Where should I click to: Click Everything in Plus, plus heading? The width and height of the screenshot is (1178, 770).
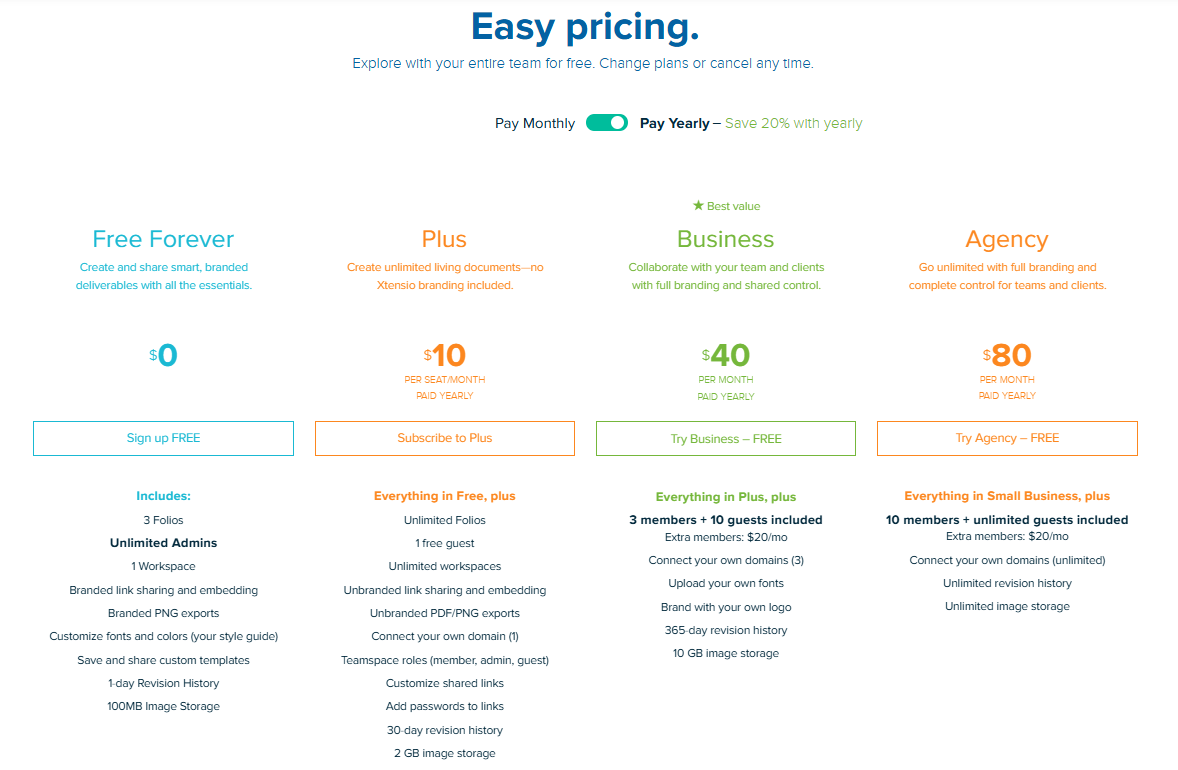pyautogui.click(x=725, y=496)
